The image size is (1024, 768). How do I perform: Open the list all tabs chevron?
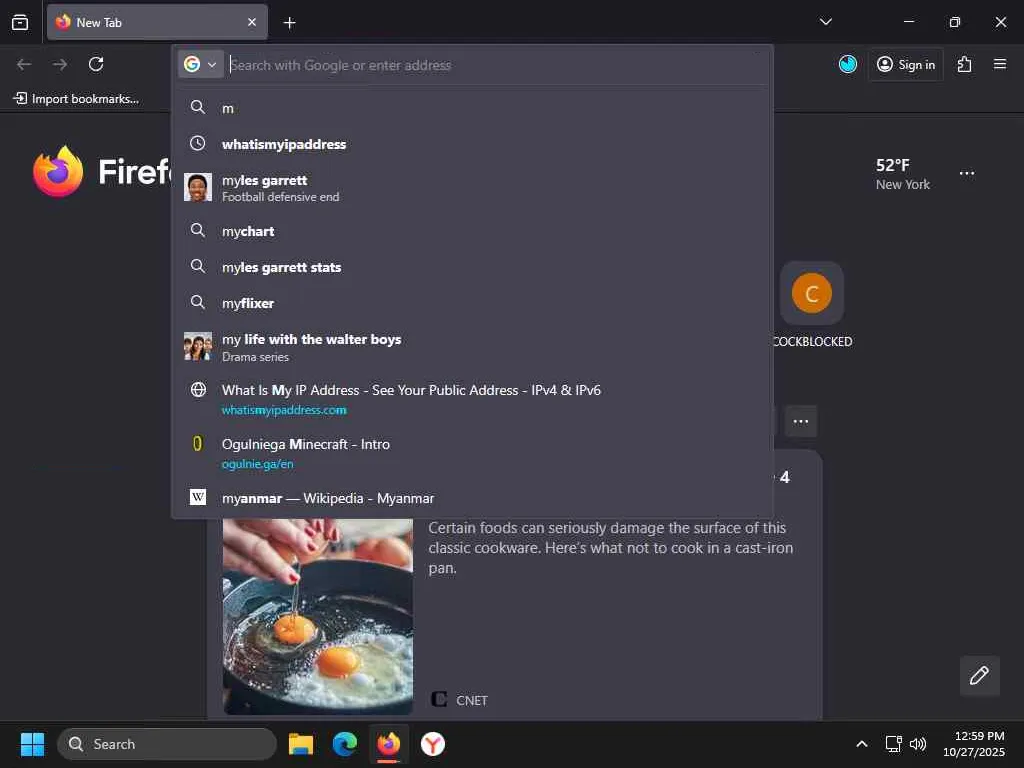click(x=825, y=22)
